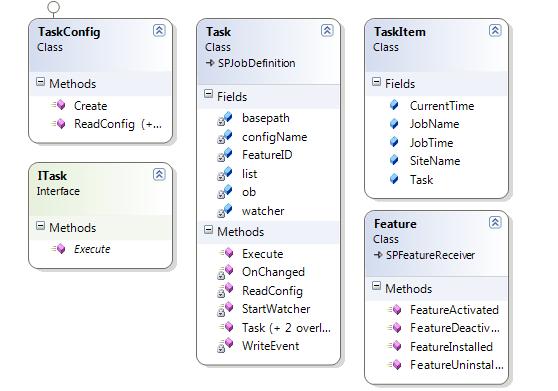Select the FeatureActivated method name

[454, 310]
